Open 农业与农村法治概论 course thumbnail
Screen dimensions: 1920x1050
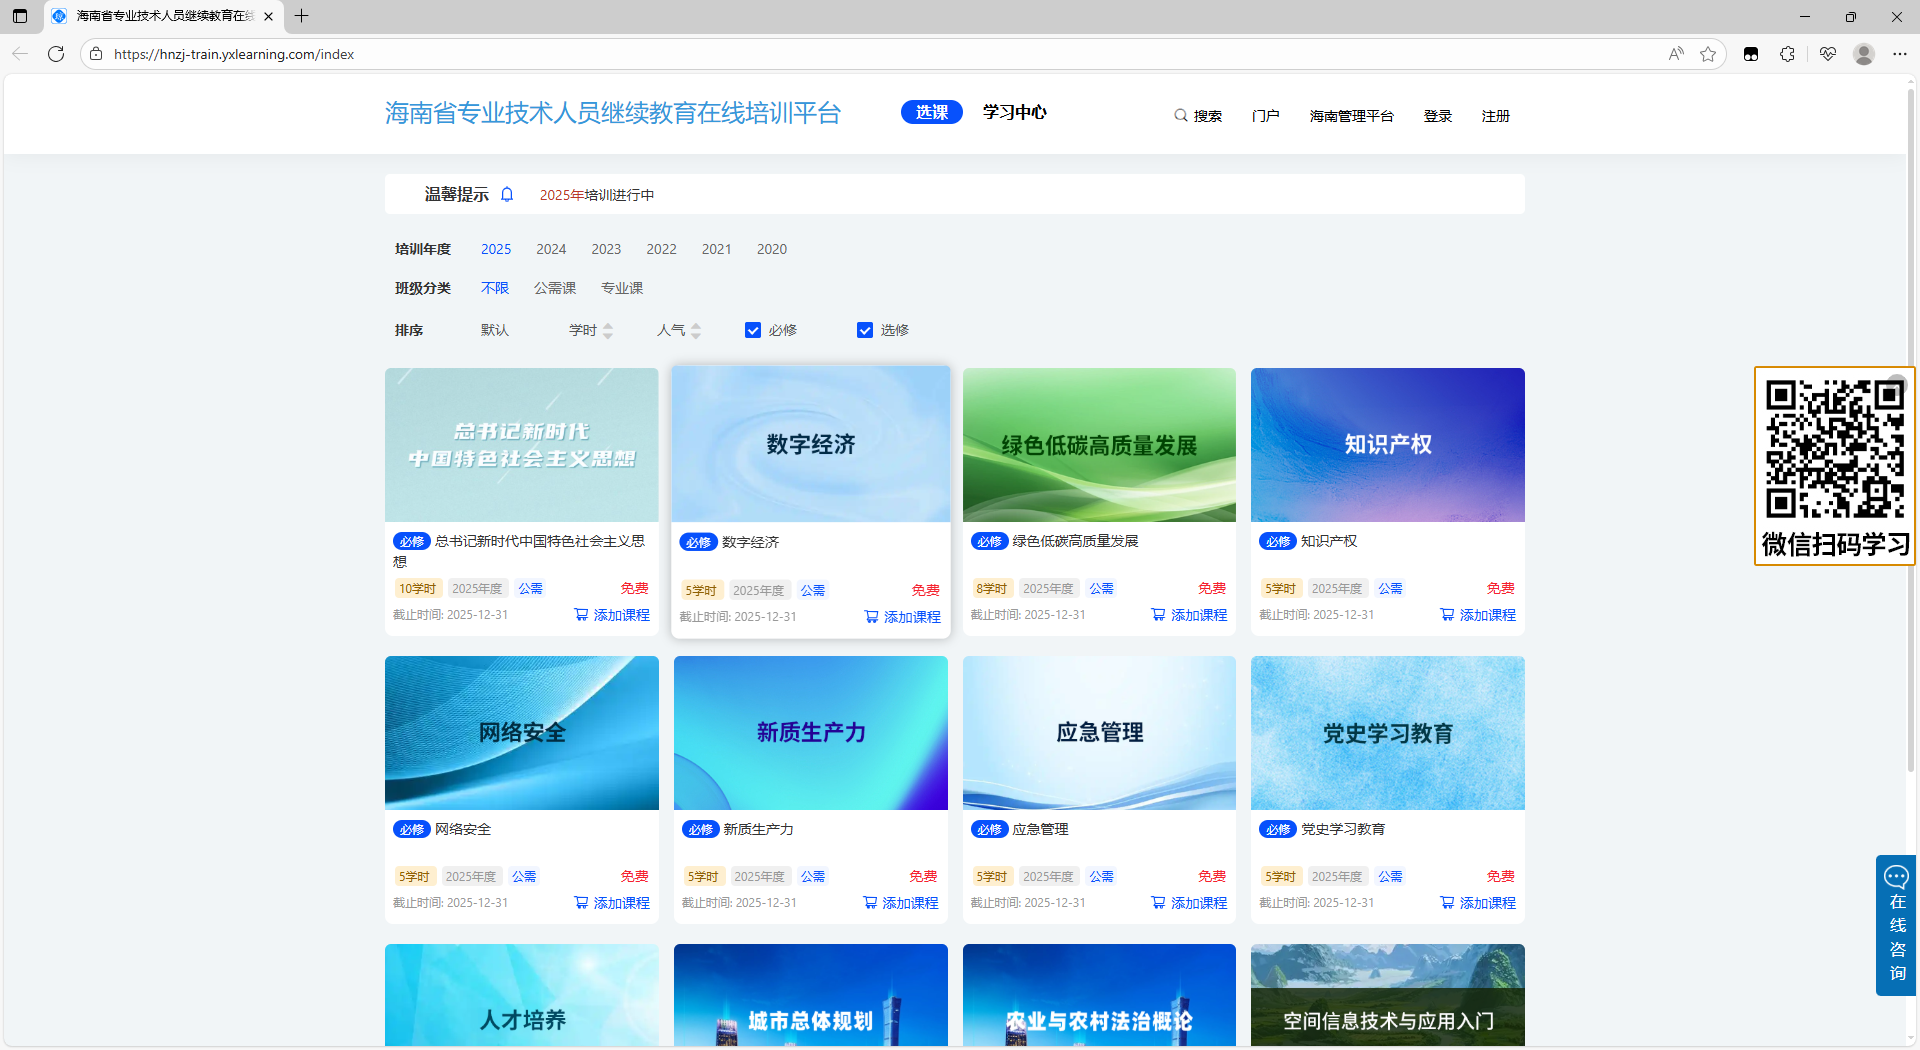(x=1099, y=996)
